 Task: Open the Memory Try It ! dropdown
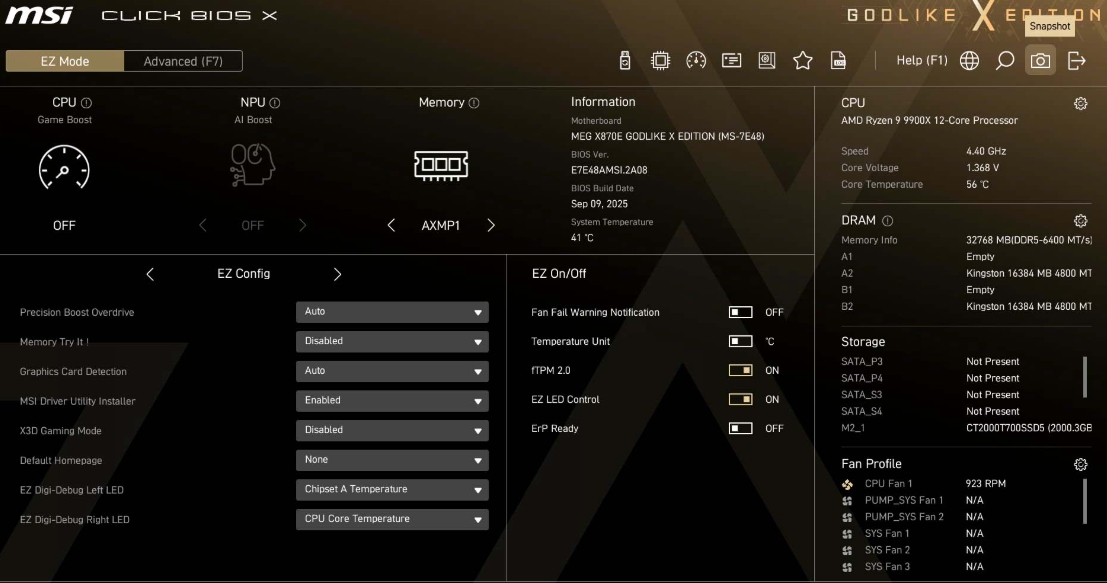tap(392, 342)
